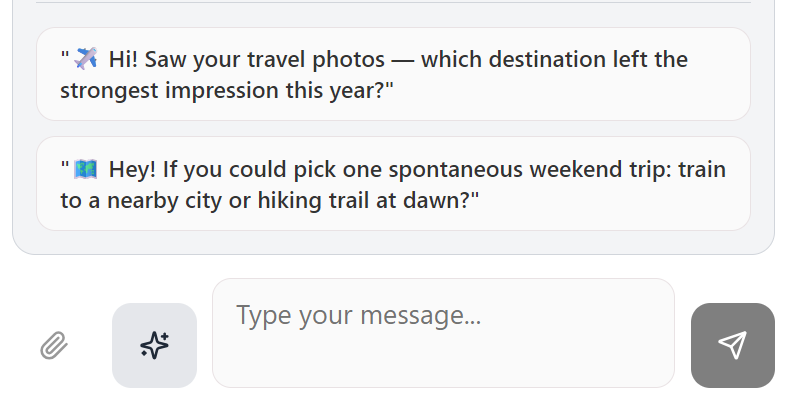Click inside the message text box

tap(443, 333)
